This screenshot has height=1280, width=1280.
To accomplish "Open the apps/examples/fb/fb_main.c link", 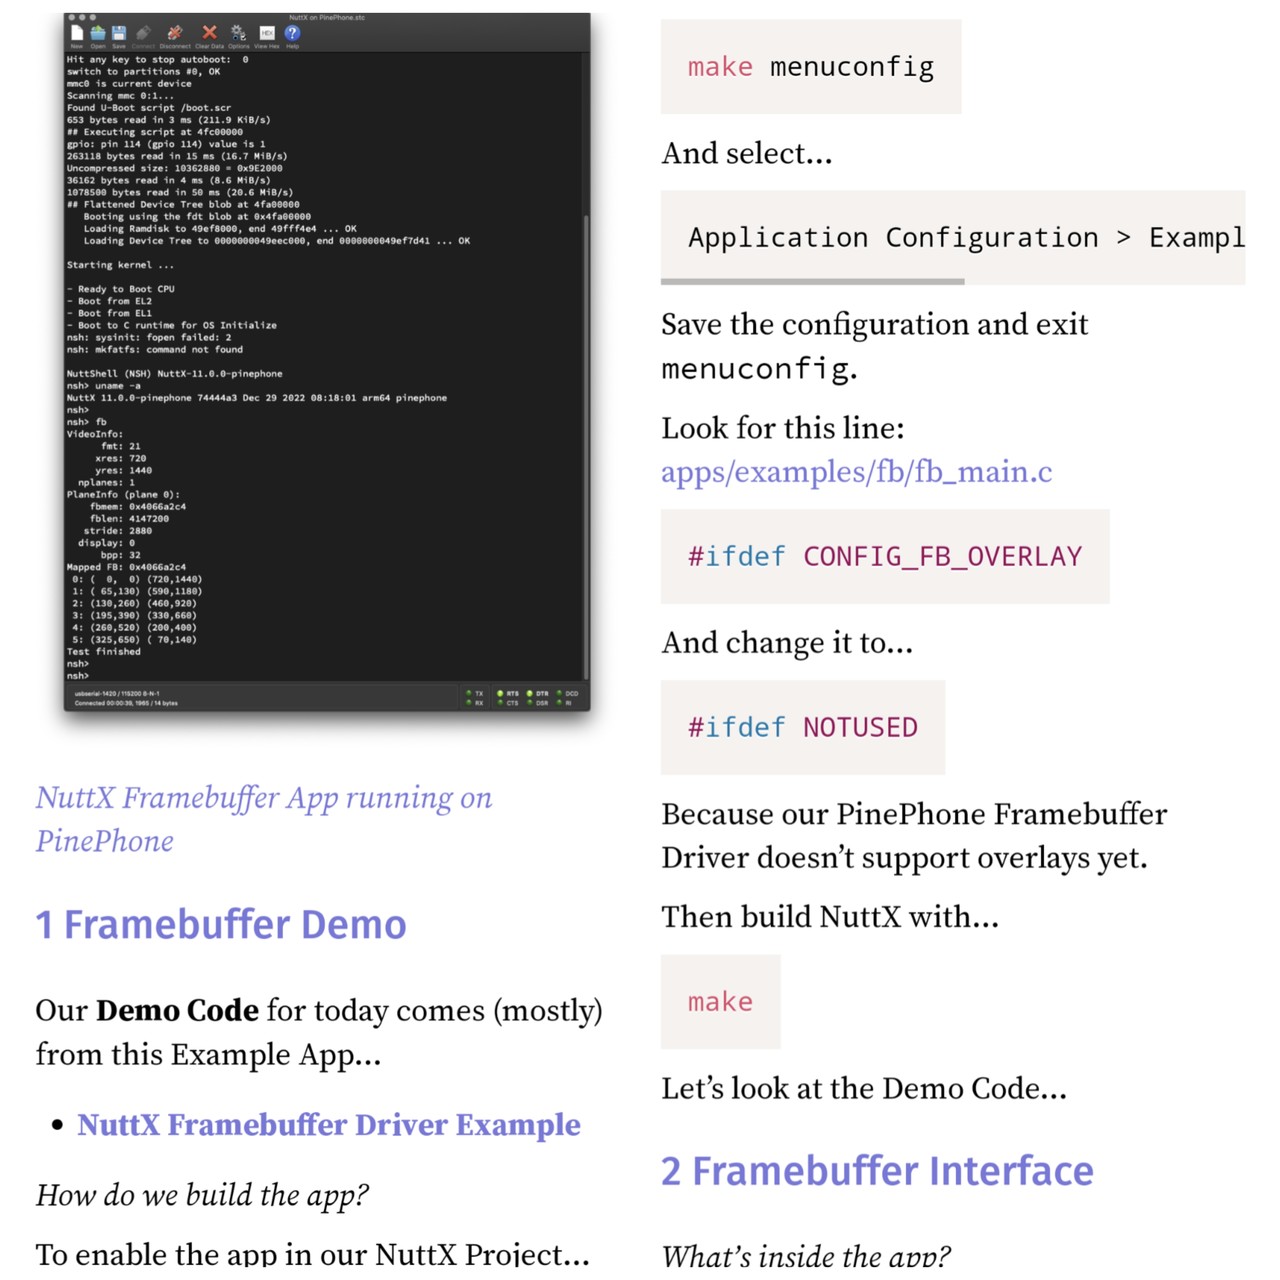I will (856, 471).
